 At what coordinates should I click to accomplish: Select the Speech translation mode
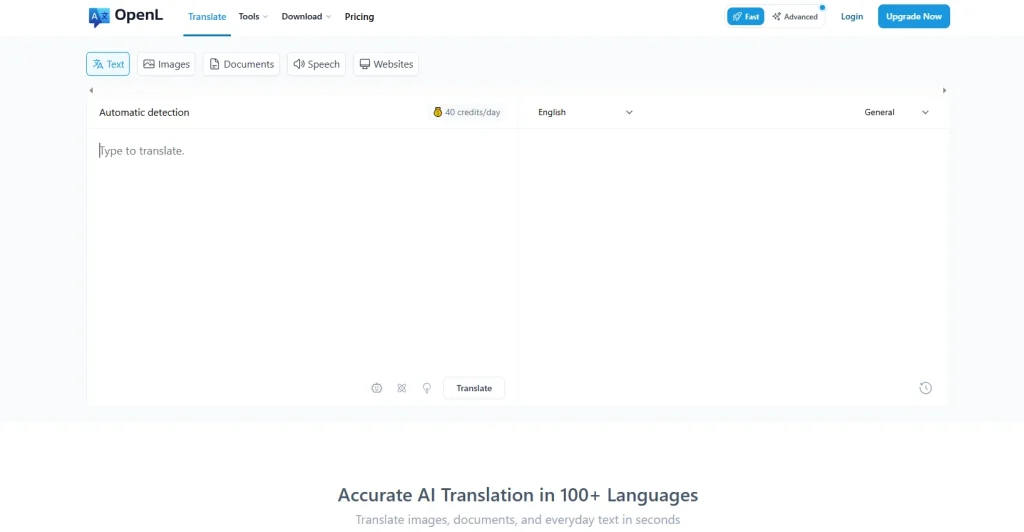point(316,64)
